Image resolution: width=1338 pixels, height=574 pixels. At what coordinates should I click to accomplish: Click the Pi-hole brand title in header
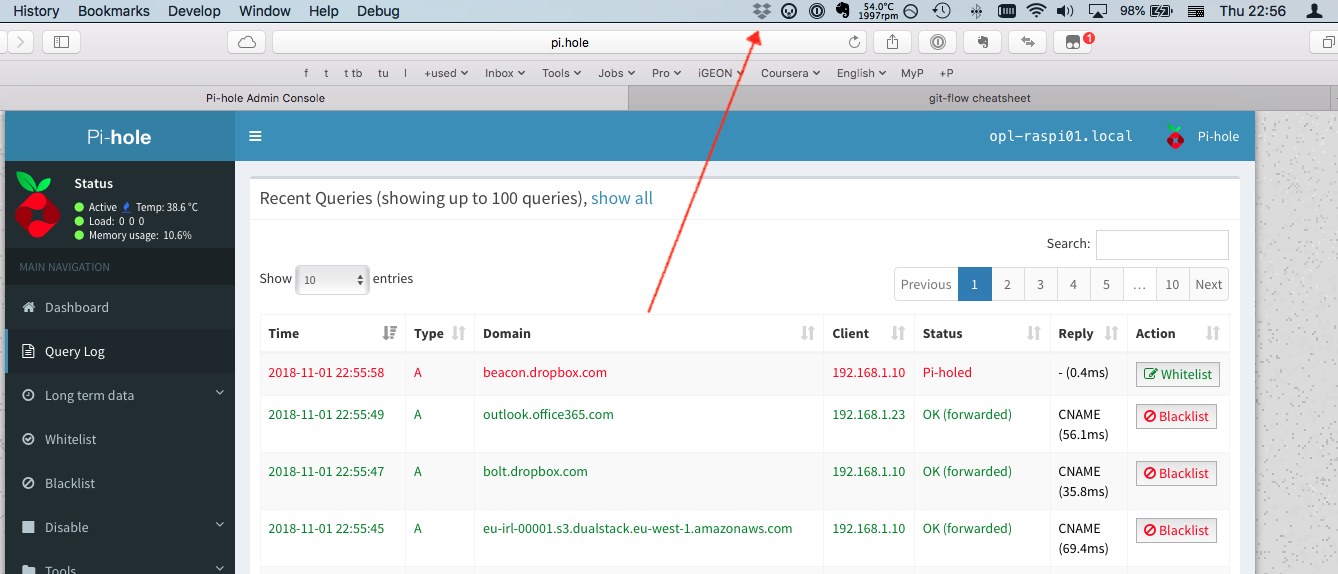click(119, 137)
